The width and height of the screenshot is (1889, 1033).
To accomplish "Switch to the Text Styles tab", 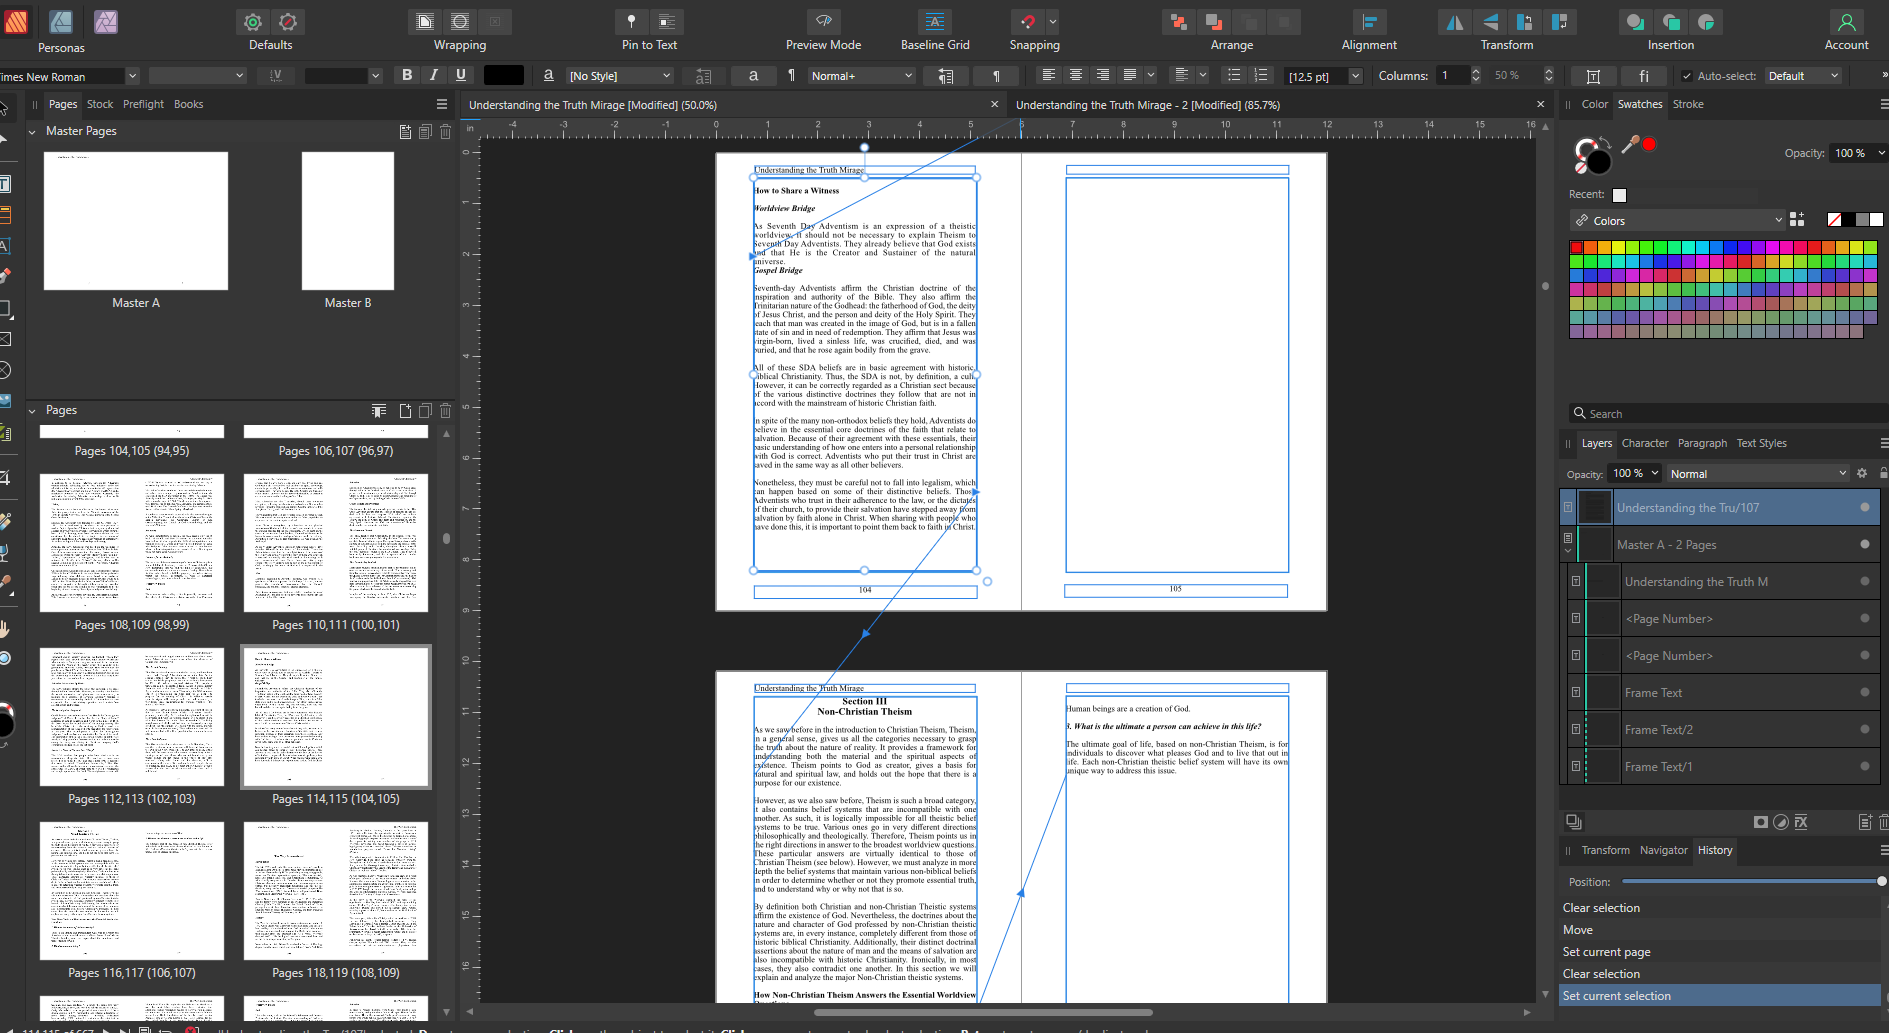I will 1761,443.
